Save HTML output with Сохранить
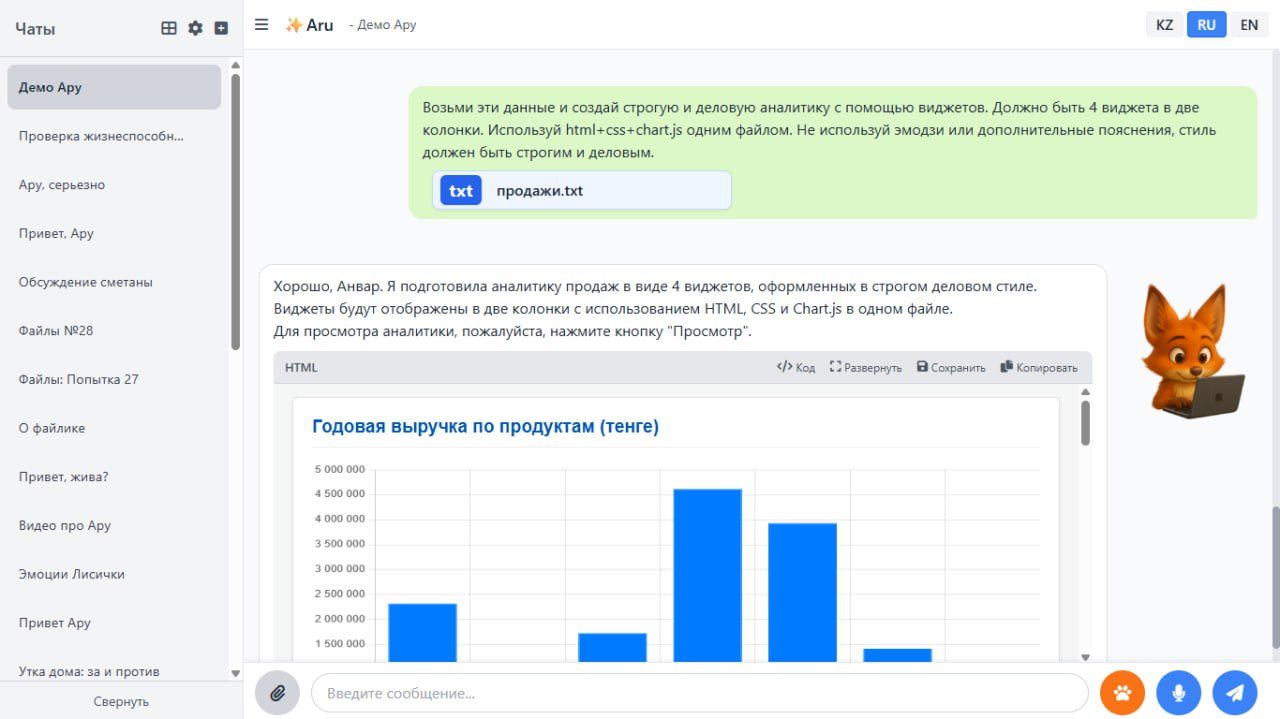The width and height of the screenshot is (1280, 719). click(951, 368)
